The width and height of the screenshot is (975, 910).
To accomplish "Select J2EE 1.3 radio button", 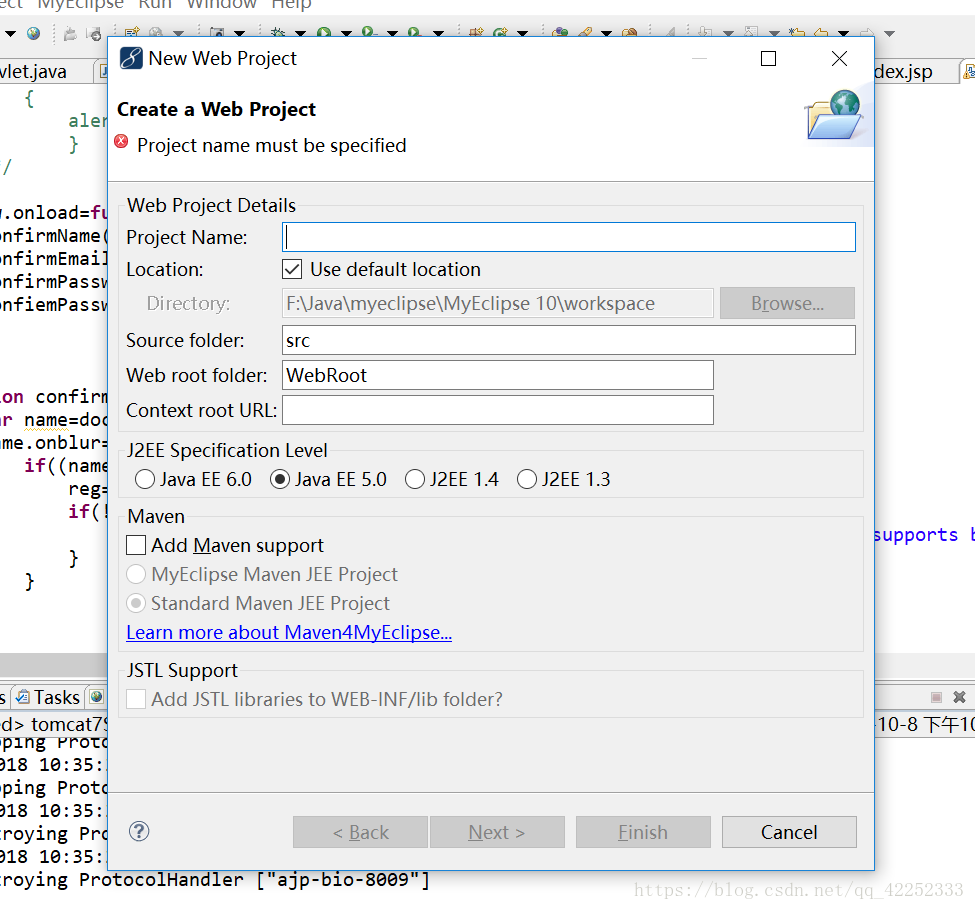I will [527, 479].
